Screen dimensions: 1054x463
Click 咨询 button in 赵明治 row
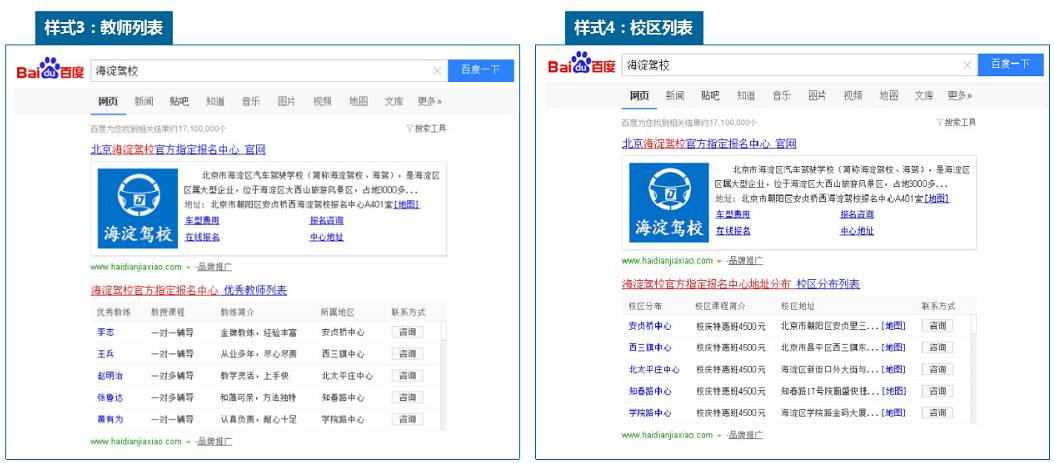(407, 375)
